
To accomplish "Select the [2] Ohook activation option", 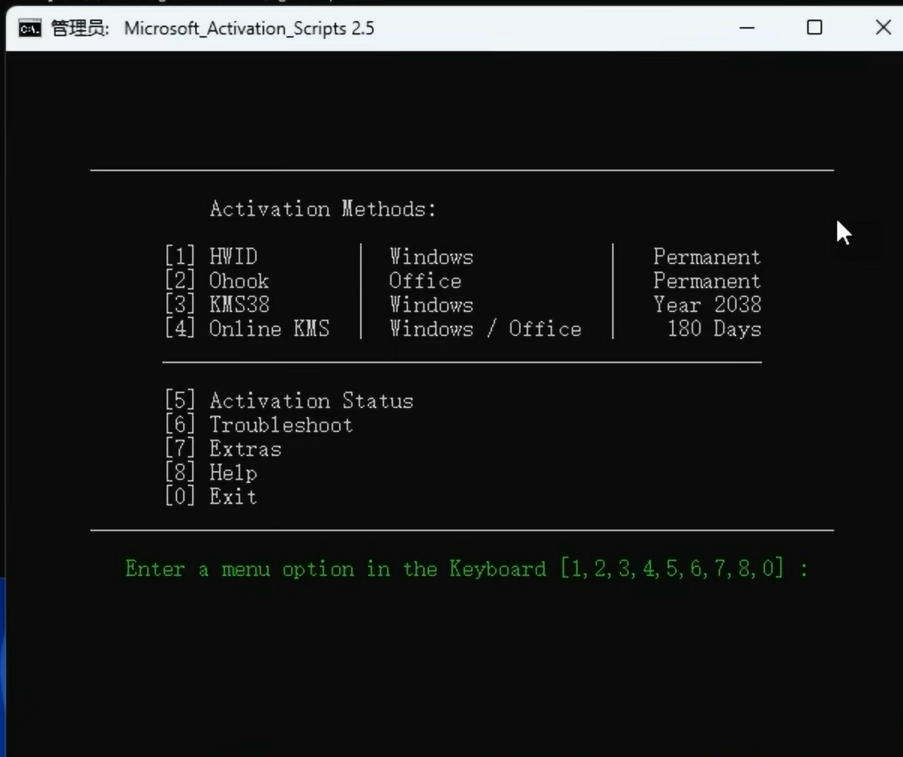I will coord(217,281).
